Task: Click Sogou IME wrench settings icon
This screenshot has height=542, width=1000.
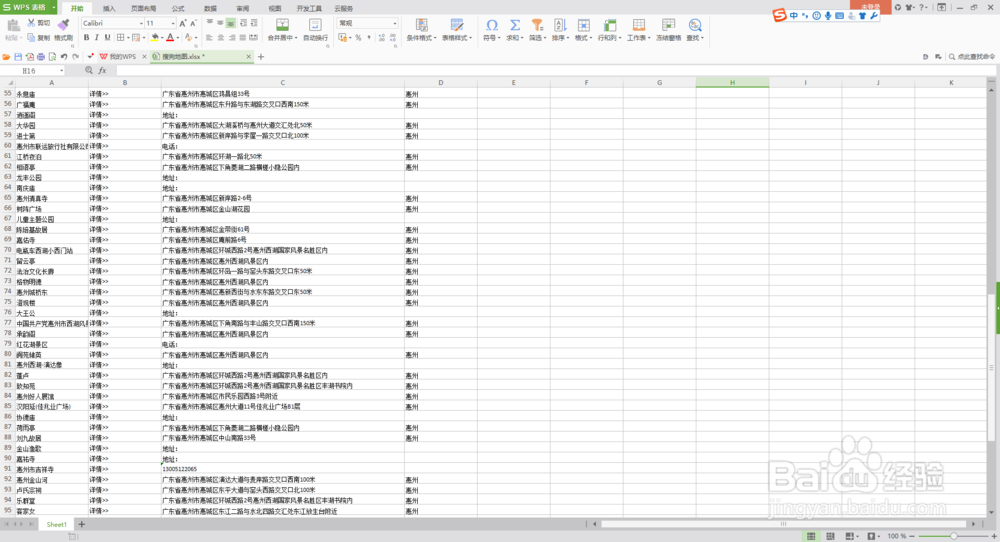Action: pos(874,15)
